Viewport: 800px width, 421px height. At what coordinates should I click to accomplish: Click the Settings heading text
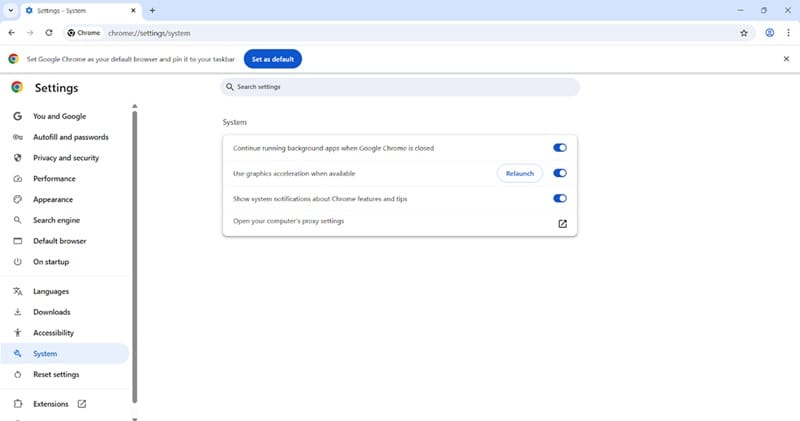(x=56, y=88)
